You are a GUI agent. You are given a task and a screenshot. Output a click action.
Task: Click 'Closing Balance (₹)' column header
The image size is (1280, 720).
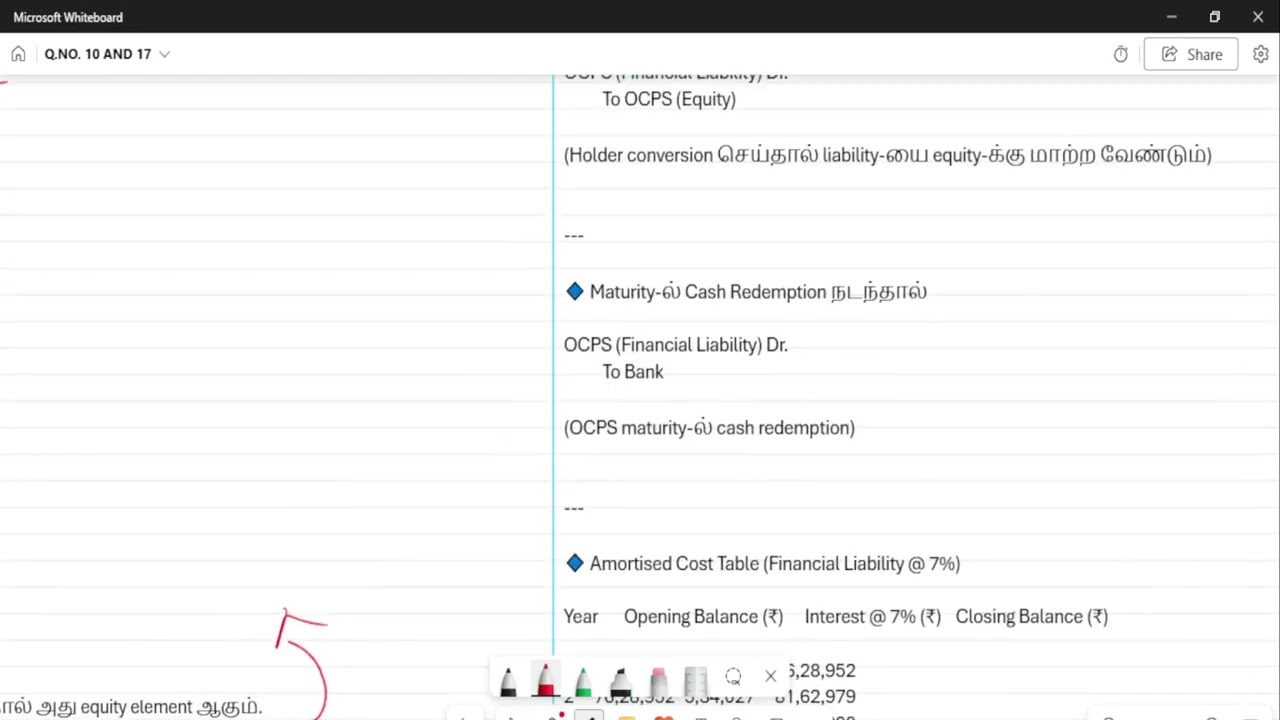tap(1032, 617)
